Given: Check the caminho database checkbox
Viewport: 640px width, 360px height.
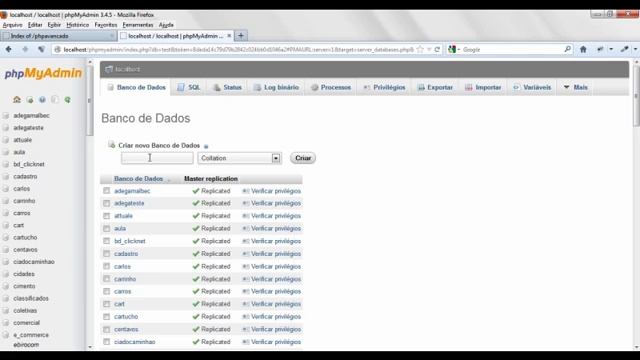Looking at the screenshot, I should [107, 279].
